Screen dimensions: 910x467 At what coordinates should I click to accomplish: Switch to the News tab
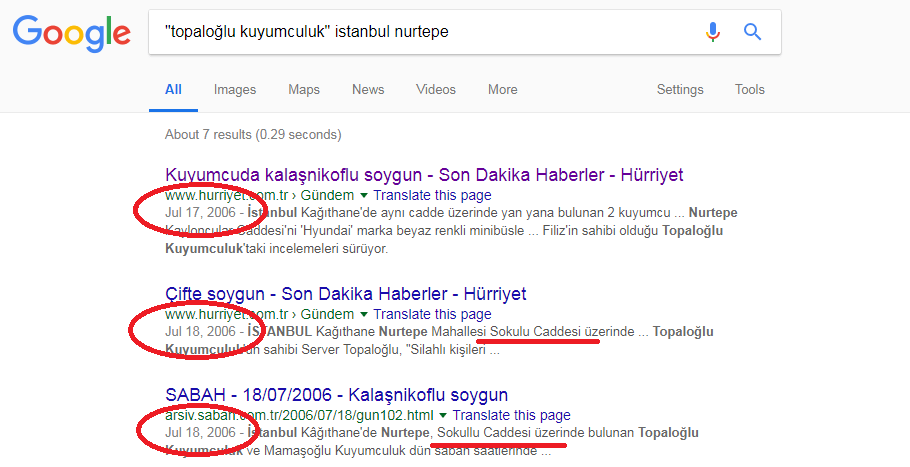(368, 89)
